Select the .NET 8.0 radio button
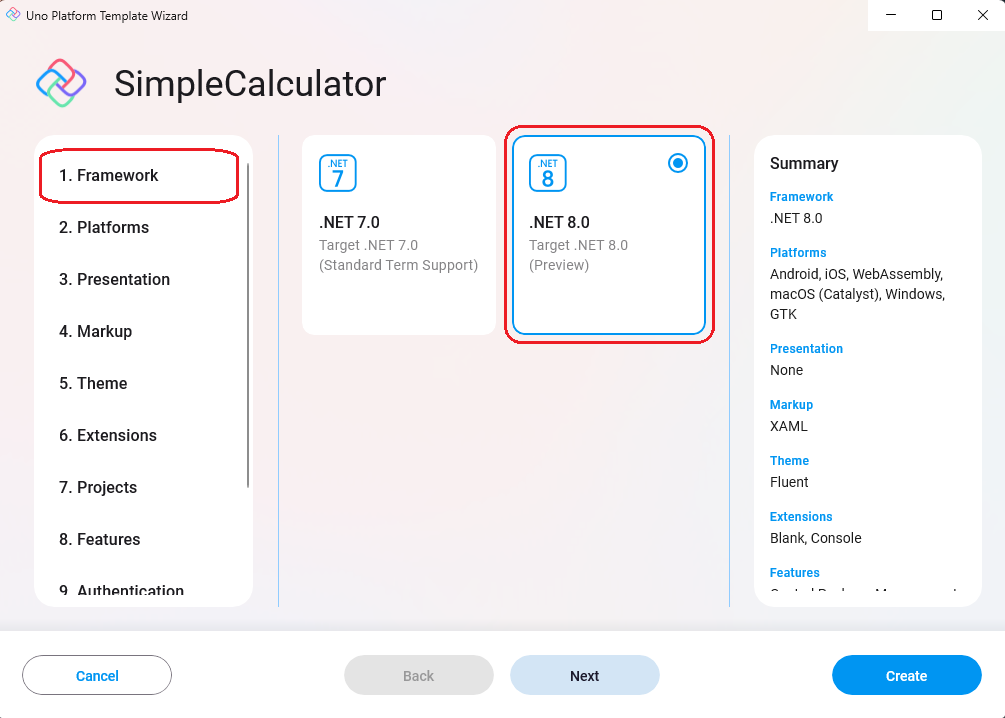 pos(678,163)
